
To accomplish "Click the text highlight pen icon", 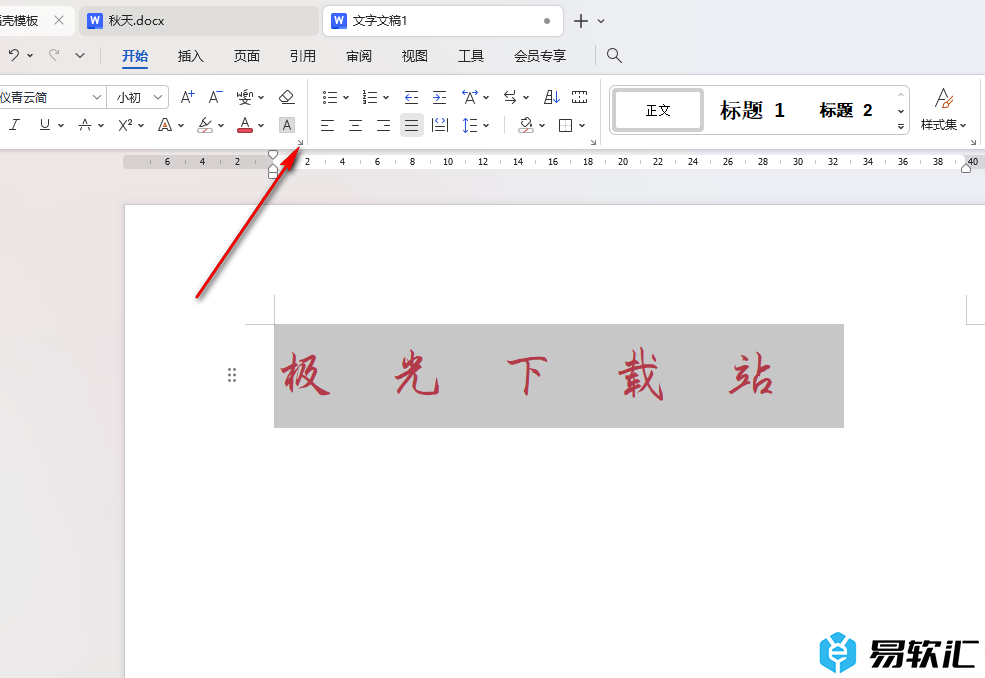I will [x=205, y=125].
